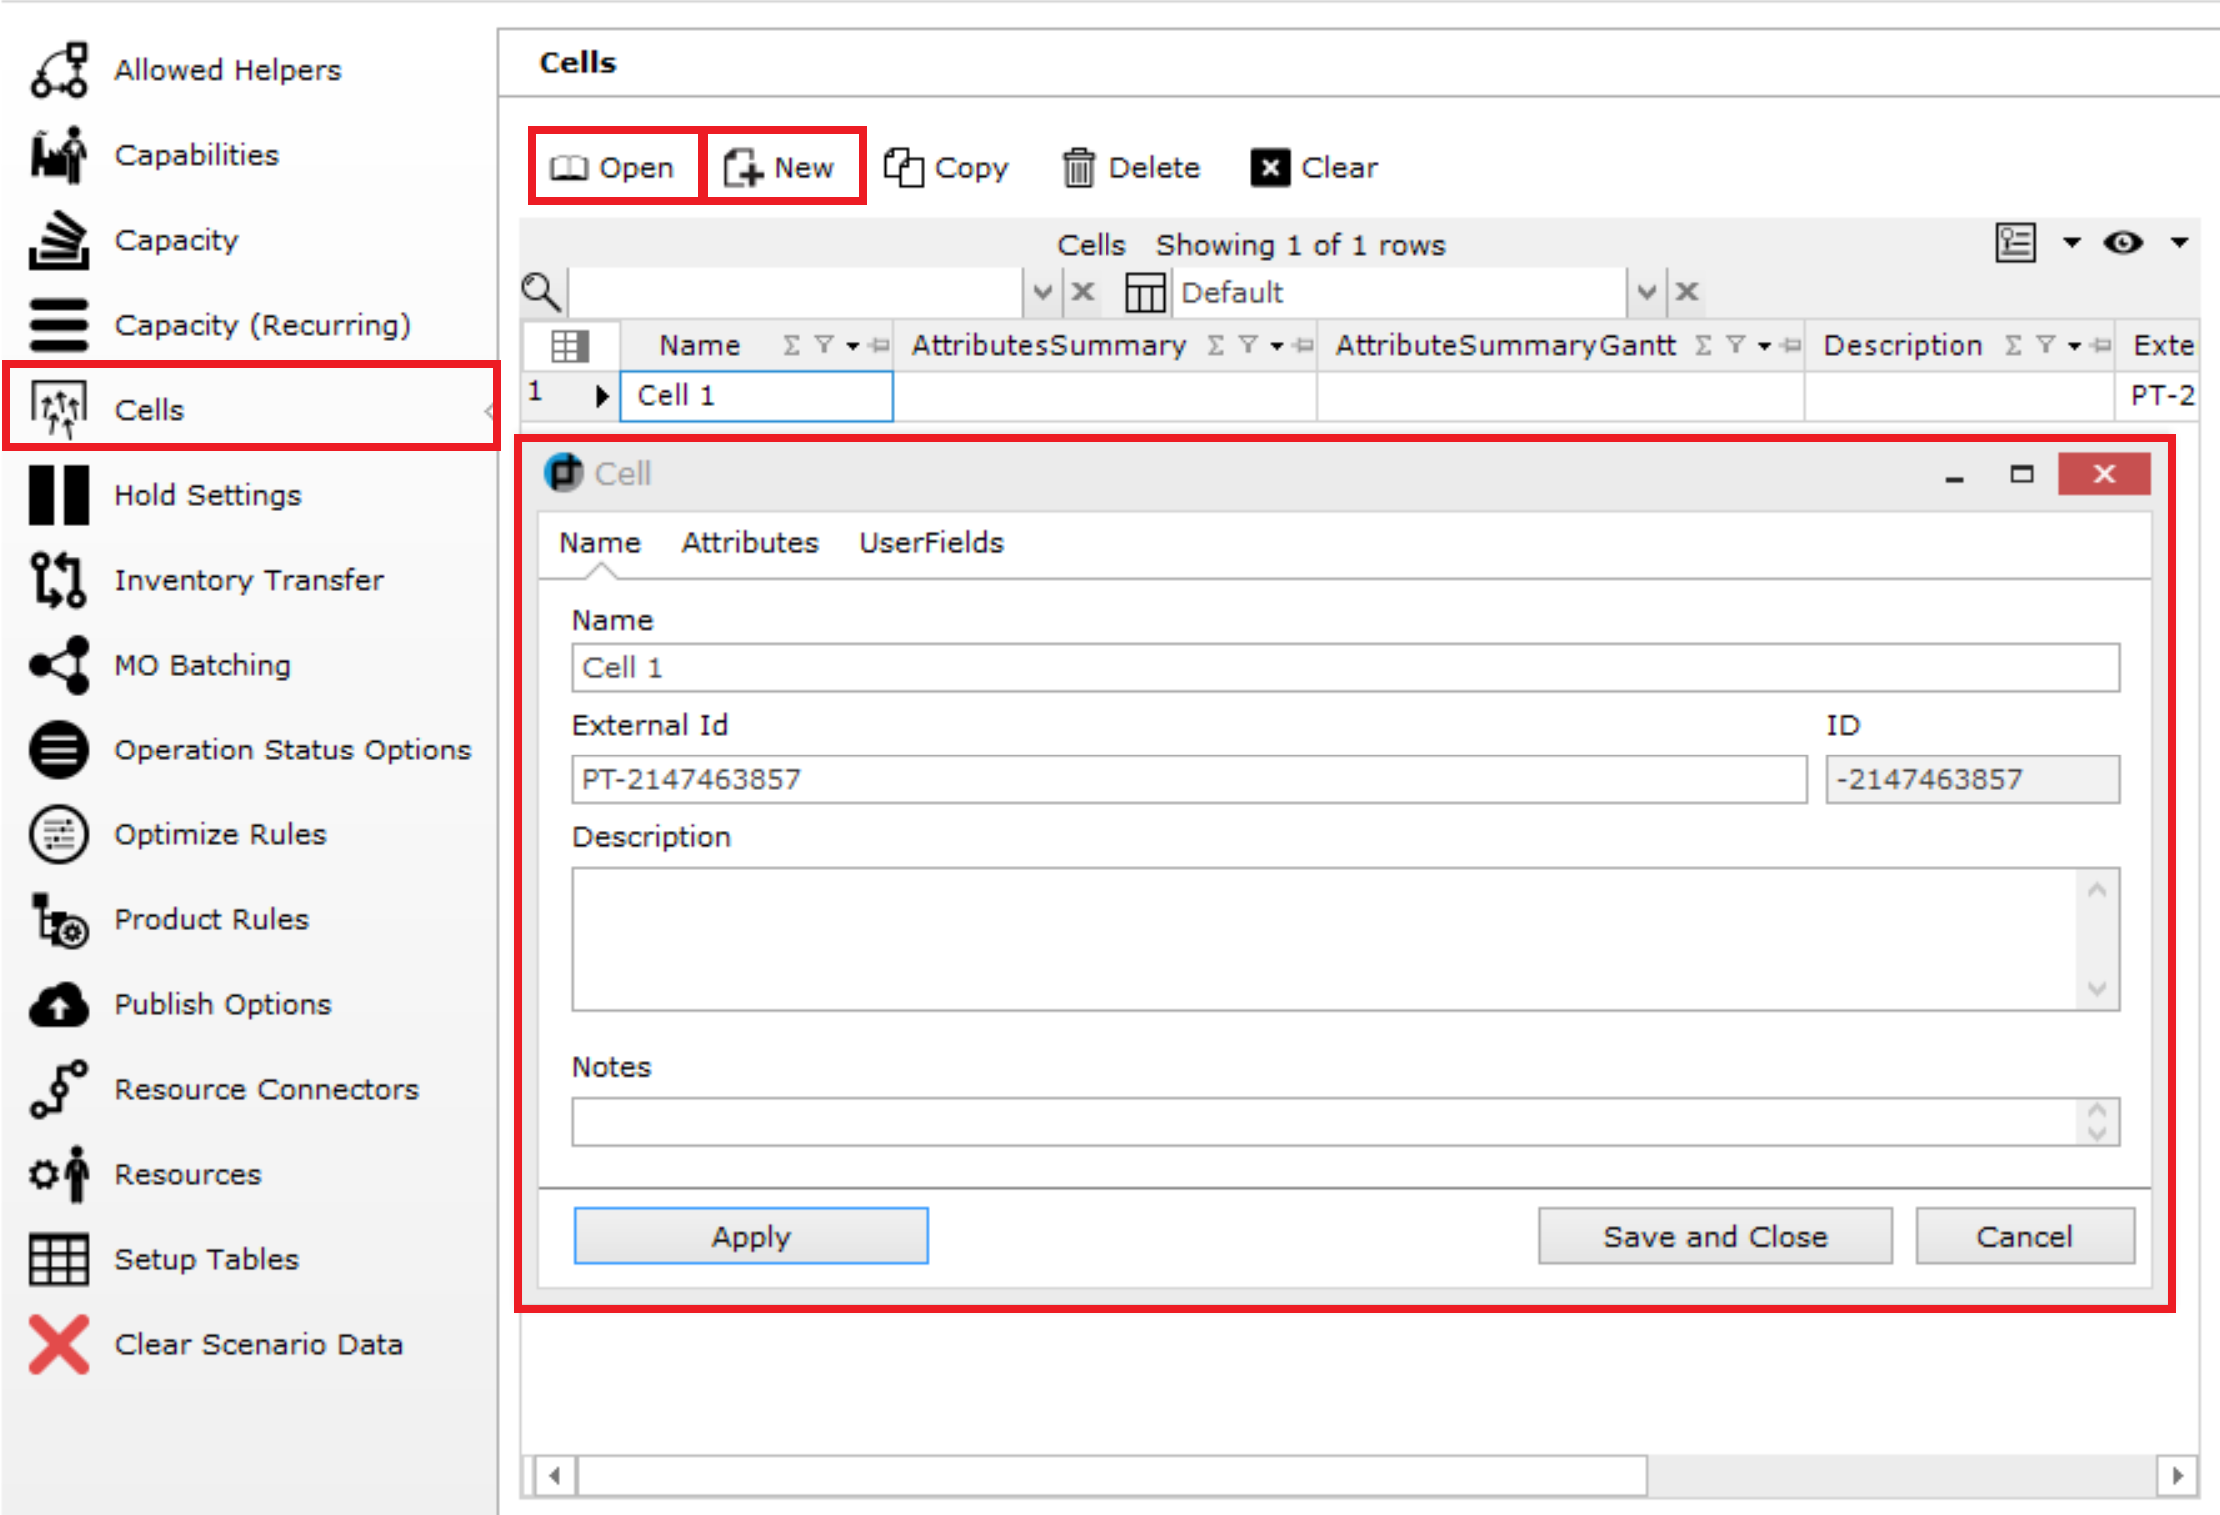Switch to the Attributes tab
This screenshot has width=2220, height=1515.
pyautogui.click(x=750, y=543)
